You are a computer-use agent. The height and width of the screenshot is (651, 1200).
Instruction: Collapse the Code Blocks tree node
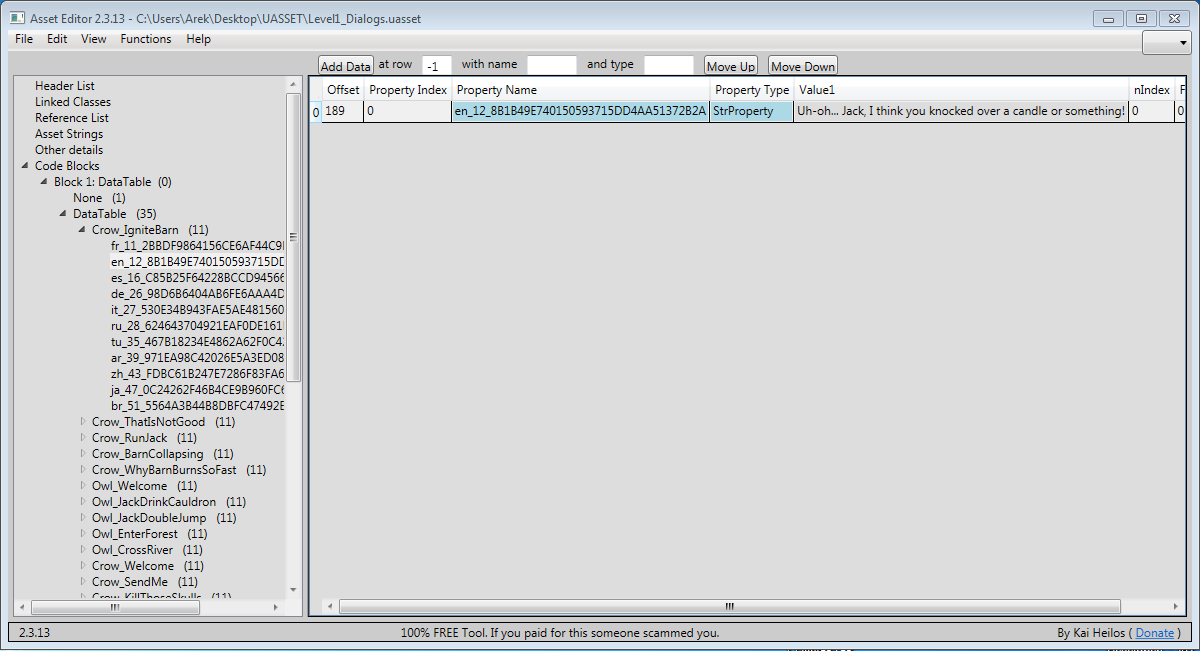click(24, 166)
